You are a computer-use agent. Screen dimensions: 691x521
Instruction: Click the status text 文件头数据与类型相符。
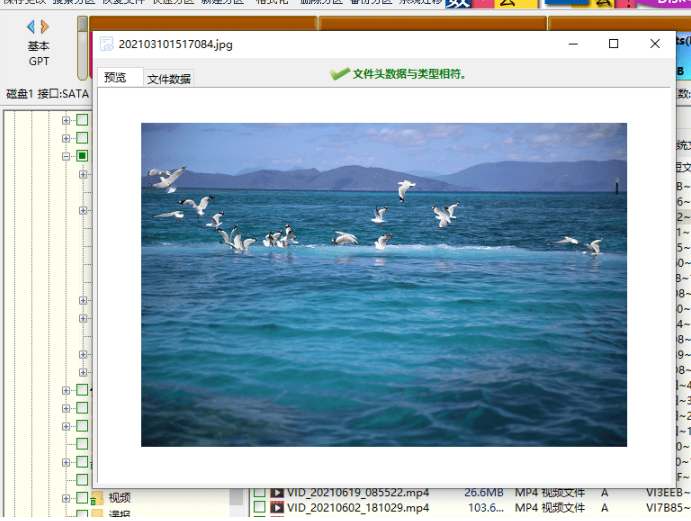coord(409,74)
